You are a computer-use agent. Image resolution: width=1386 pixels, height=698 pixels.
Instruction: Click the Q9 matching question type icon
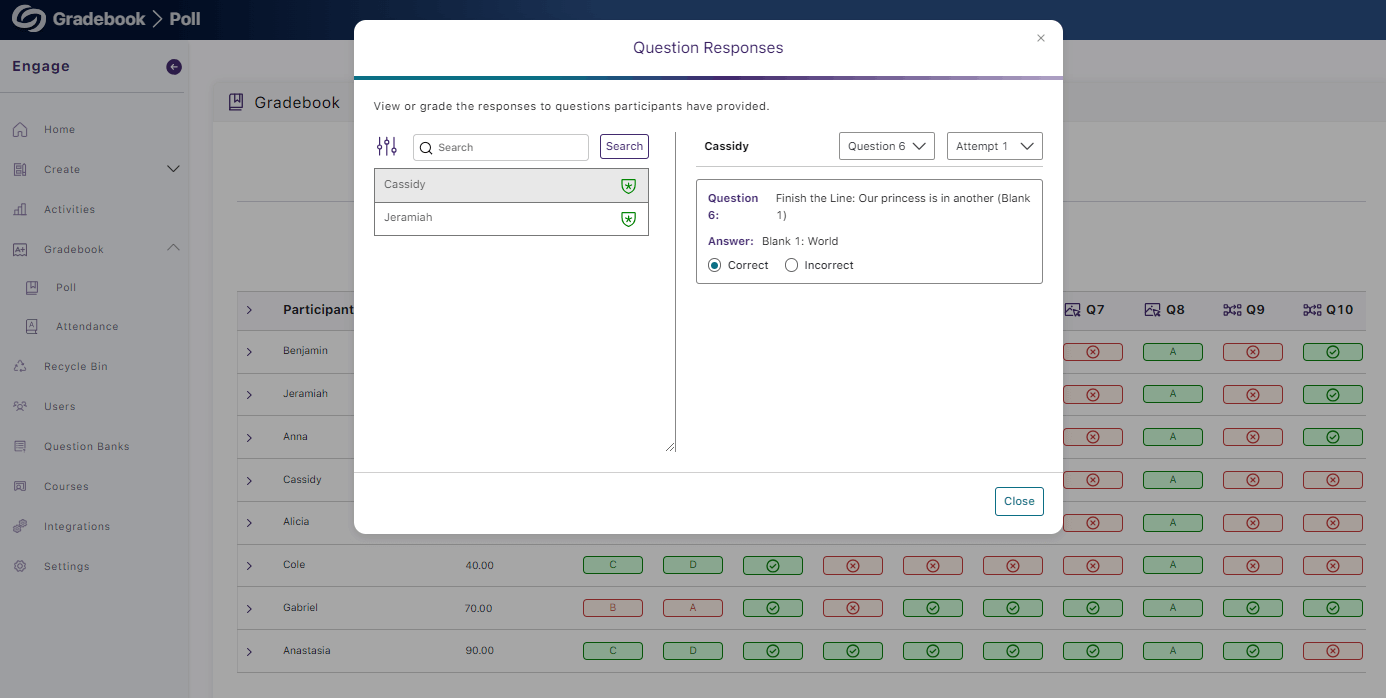(x=1232, y=310)
